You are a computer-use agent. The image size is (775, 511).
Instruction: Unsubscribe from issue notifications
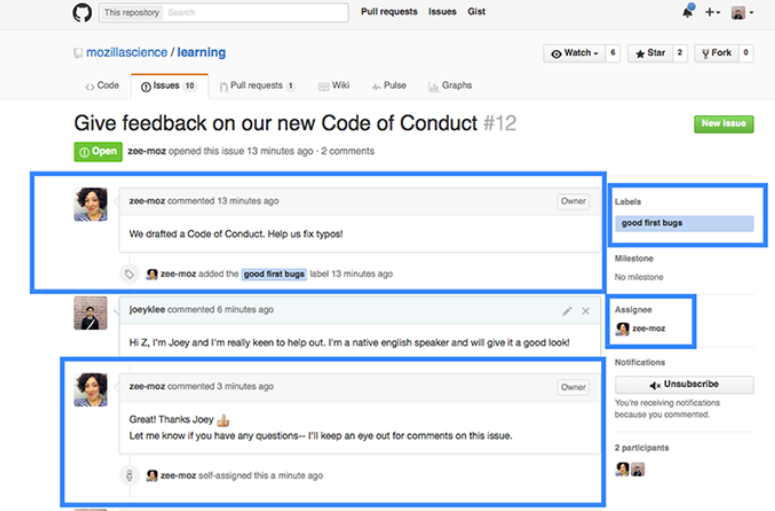tap(684, 384)
